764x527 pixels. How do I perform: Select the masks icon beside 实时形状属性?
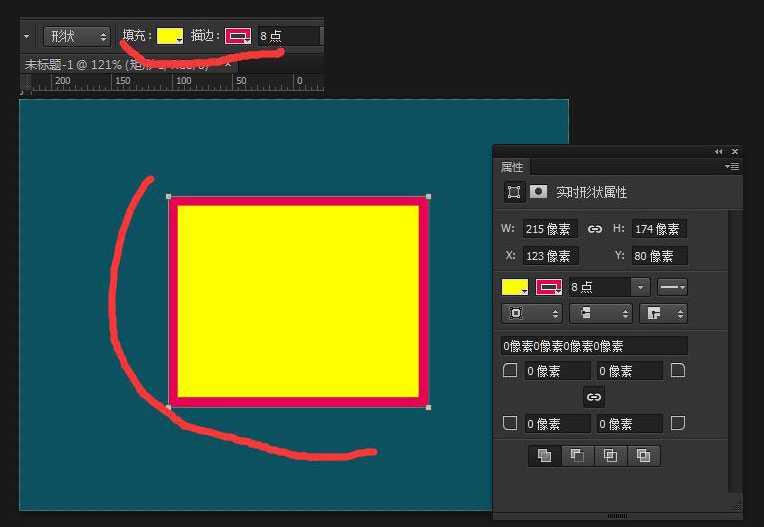(x=538, y=191)
